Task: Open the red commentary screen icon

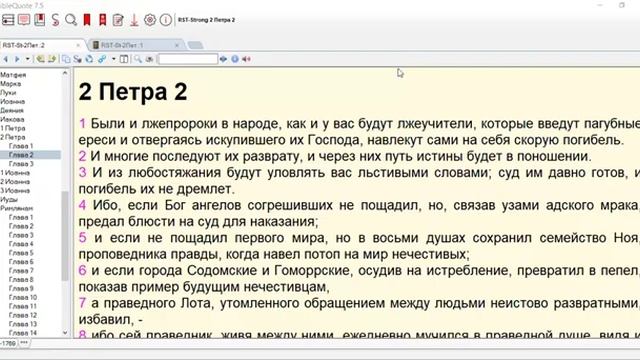Action: click(x=24, y=20)
